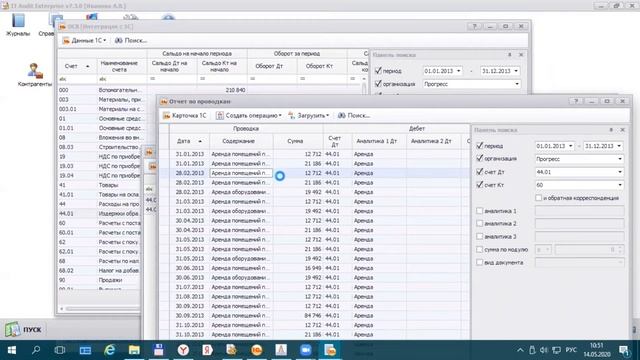The width and height of the screenshot is (640, 360).
Task: Open the end date 31.12.2013 dropdown in the report panel
Action: coord(619,146)
